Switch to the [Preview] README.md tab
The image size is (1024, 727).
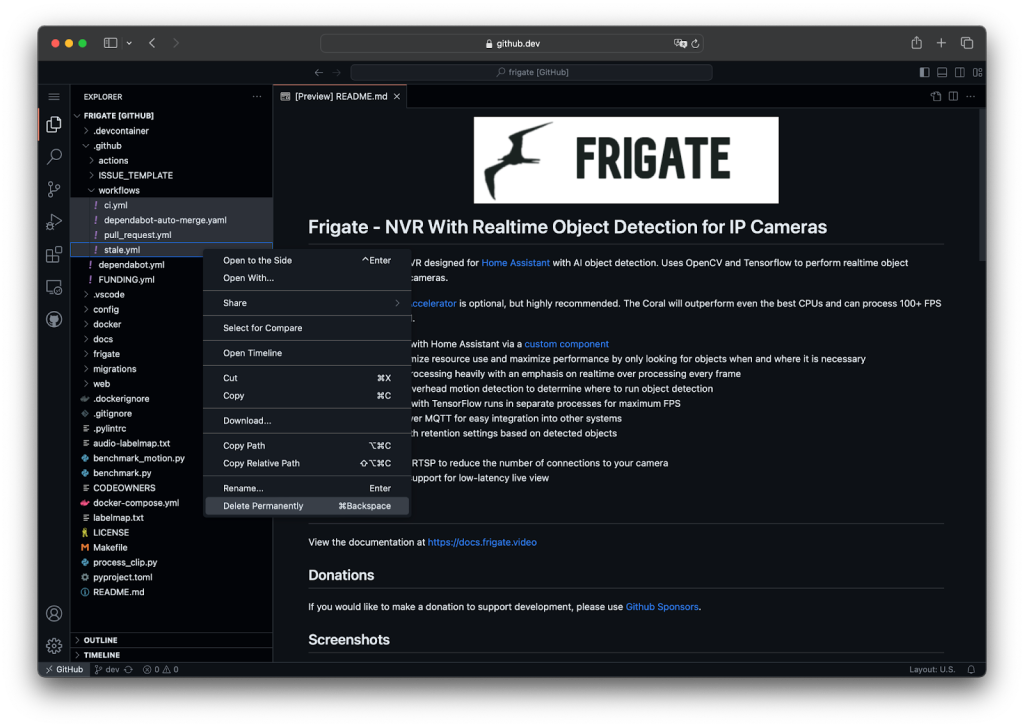(x=340, y=96)
